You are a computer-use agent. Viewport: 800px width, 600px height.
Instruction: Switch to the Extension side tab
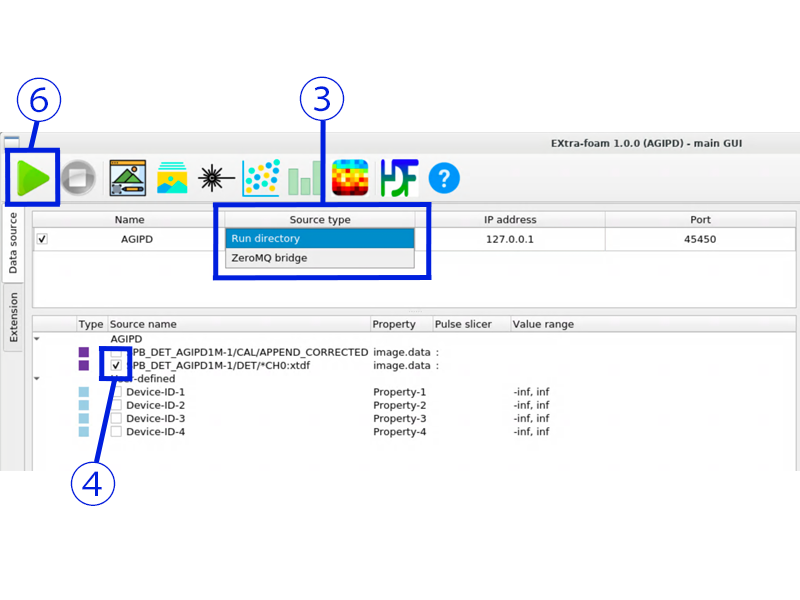[x=13, y=317]
